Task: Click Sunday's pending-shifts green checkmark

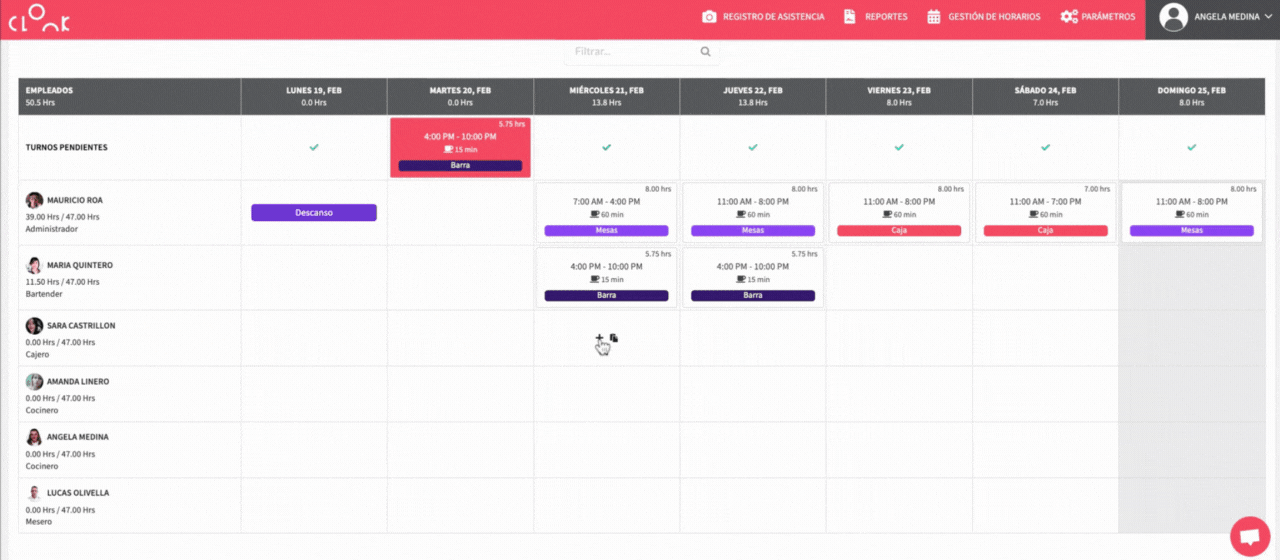Action: pyautogui.click(x=1191, y=147)
